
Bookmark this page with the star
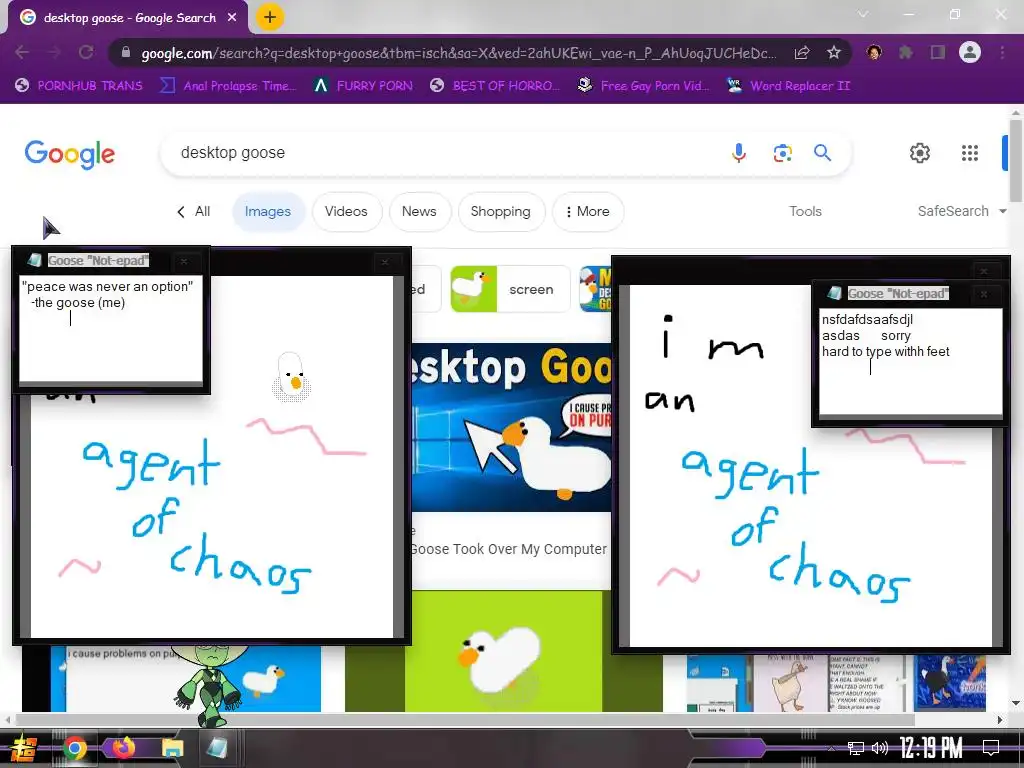click(x=833, y=53)
